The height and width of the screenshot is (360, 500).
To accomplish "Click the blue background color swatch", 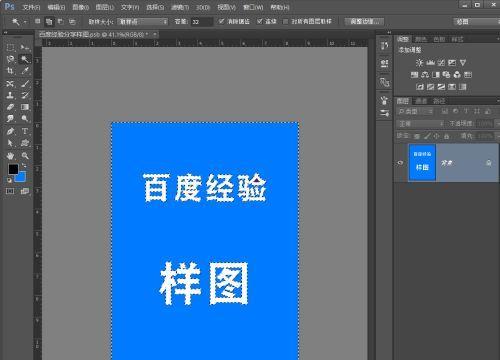I will click(22, 177).
